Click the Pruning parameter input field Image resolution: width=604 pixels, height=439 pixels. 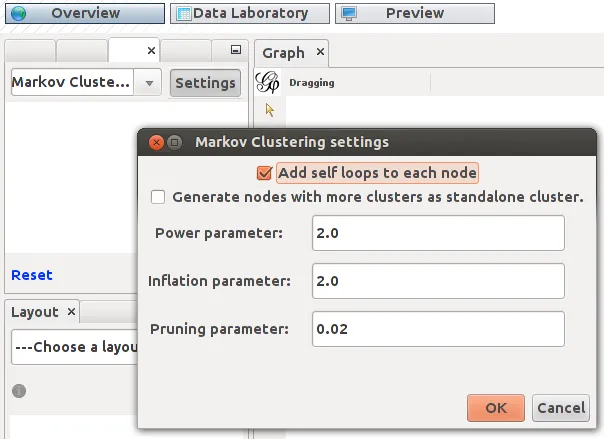click(438, 329)
